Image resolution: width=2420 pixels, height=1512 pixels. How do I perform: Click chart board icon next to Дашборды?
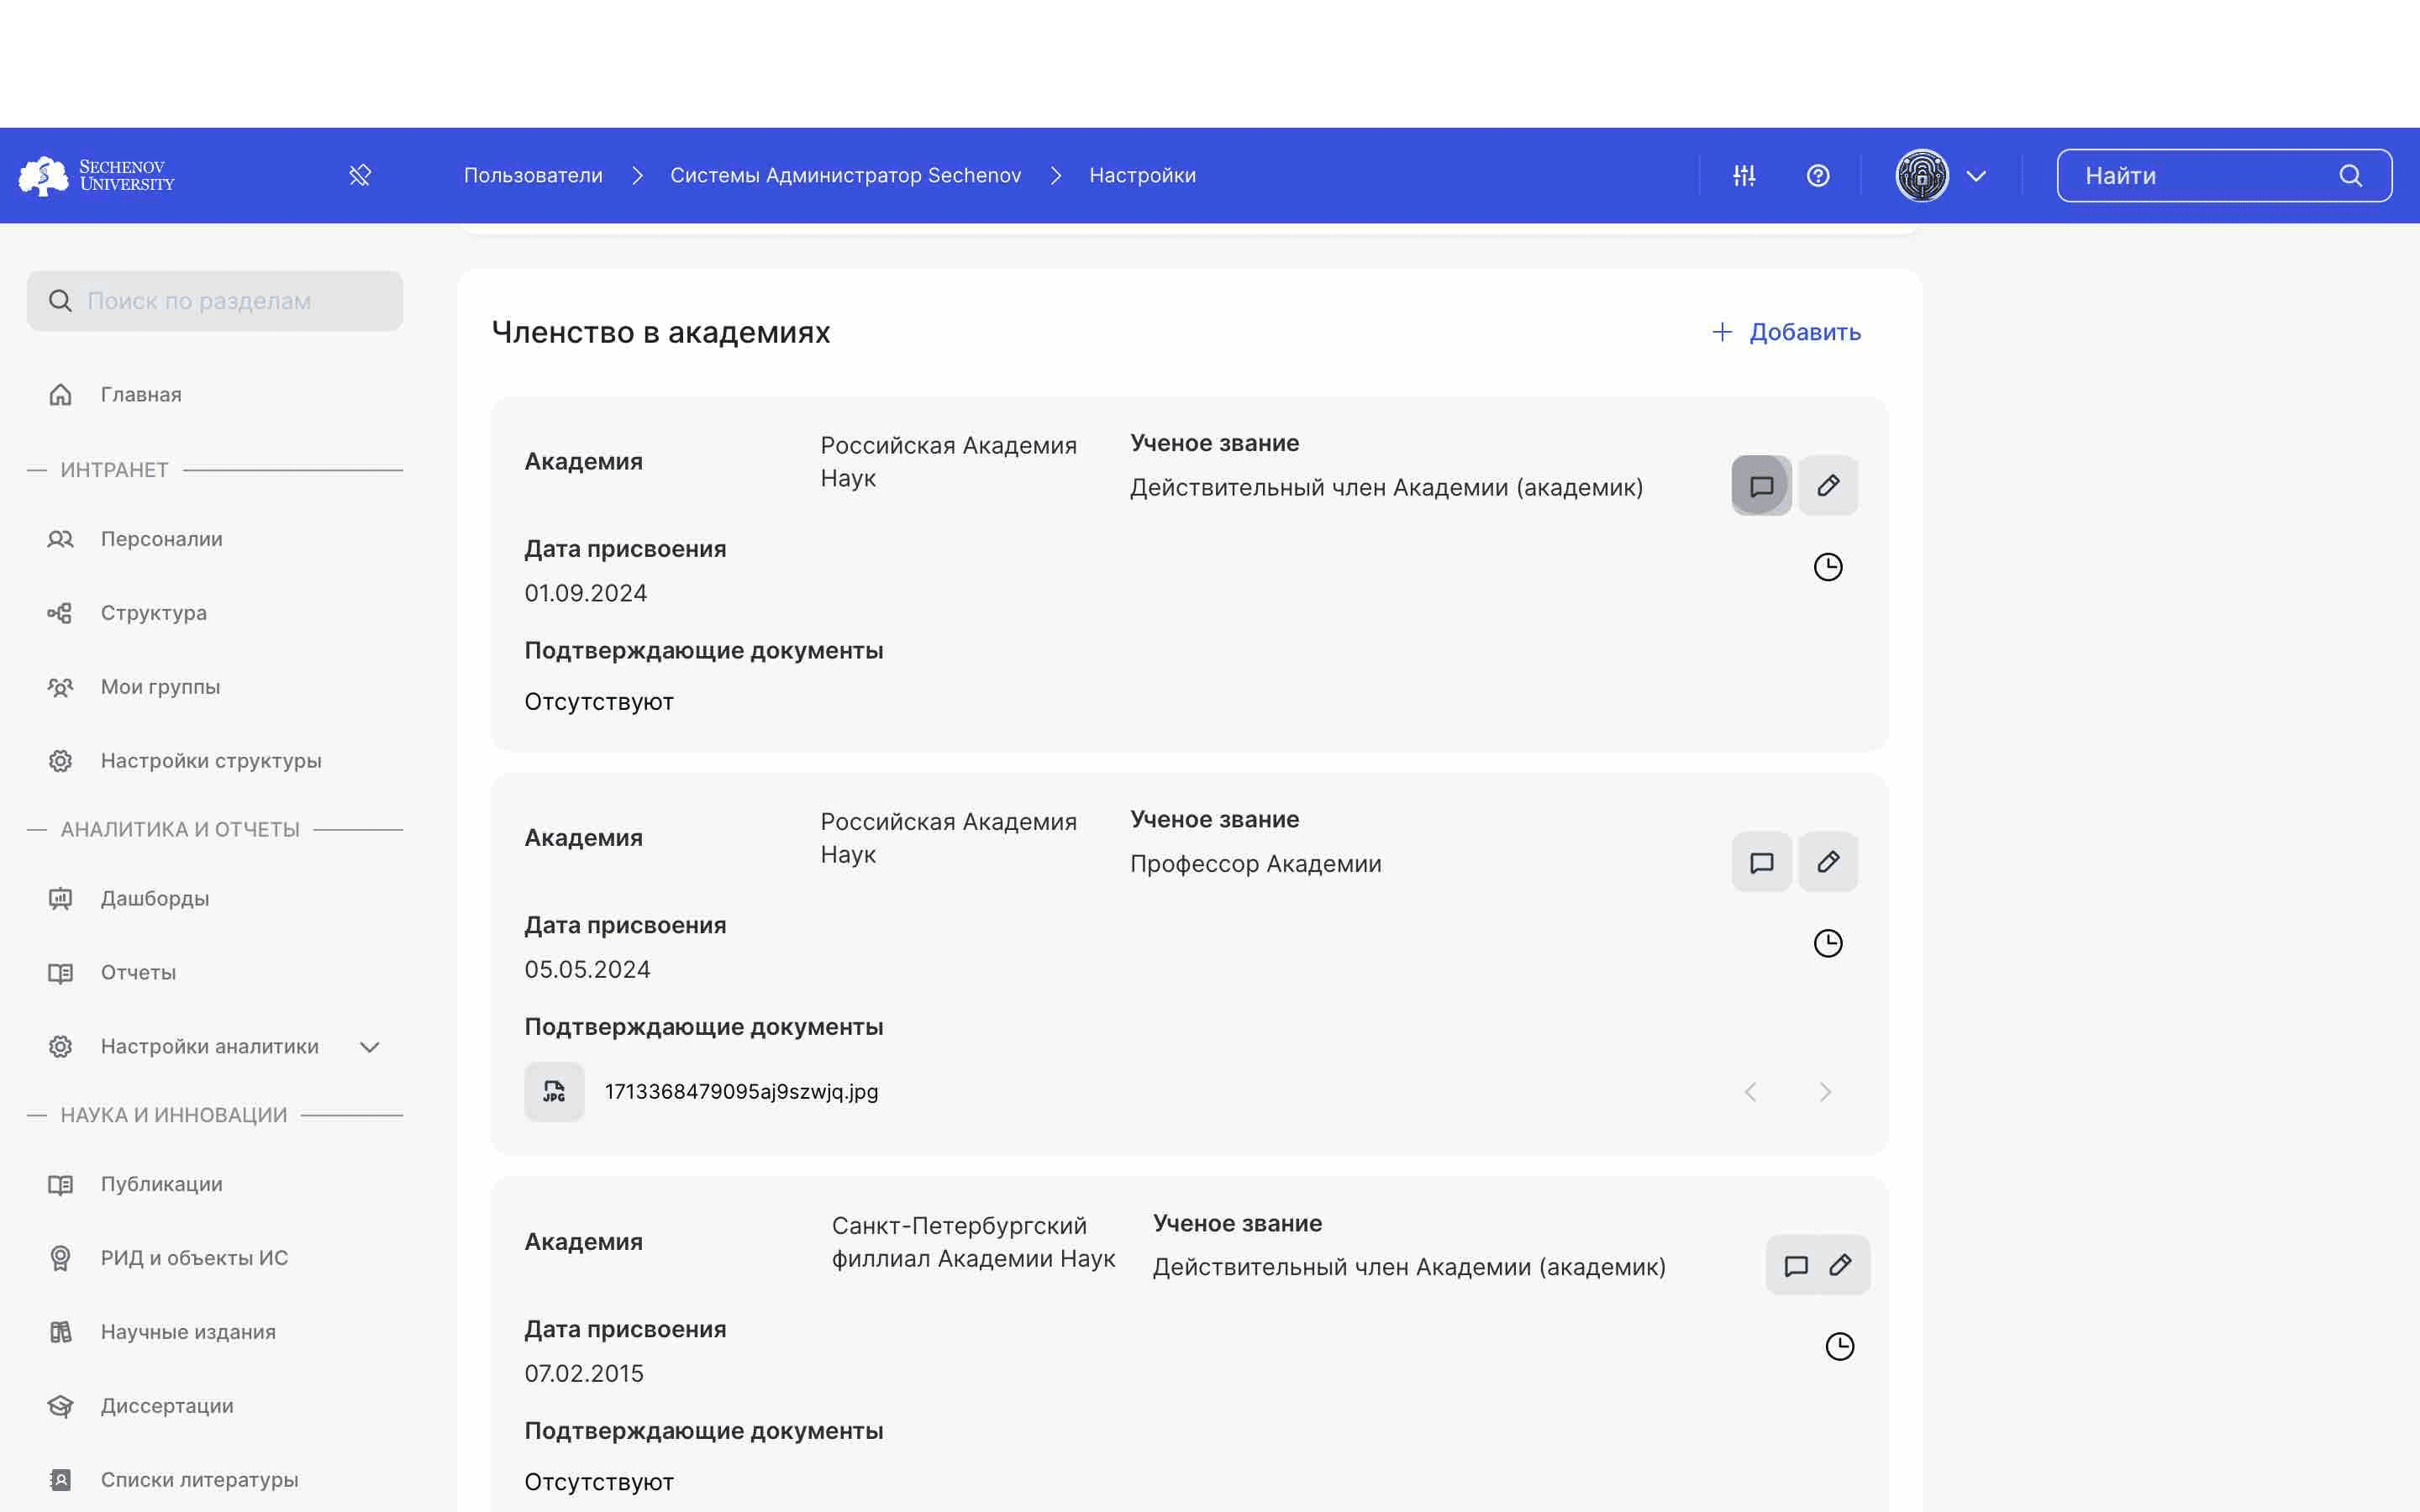[x=60, y=899]
